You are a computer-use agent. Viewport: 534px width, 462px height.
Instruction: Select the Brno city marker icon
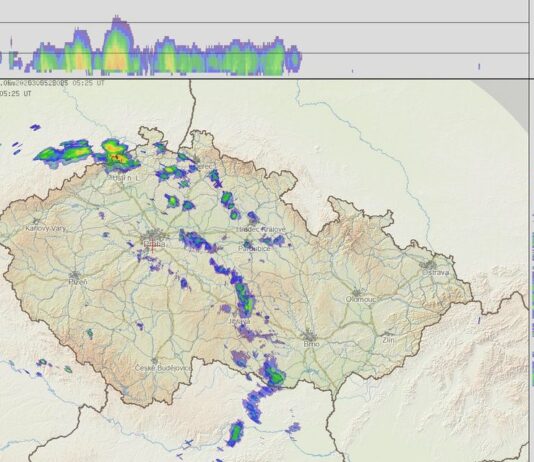pyautogui.click(x=310, y=335)
